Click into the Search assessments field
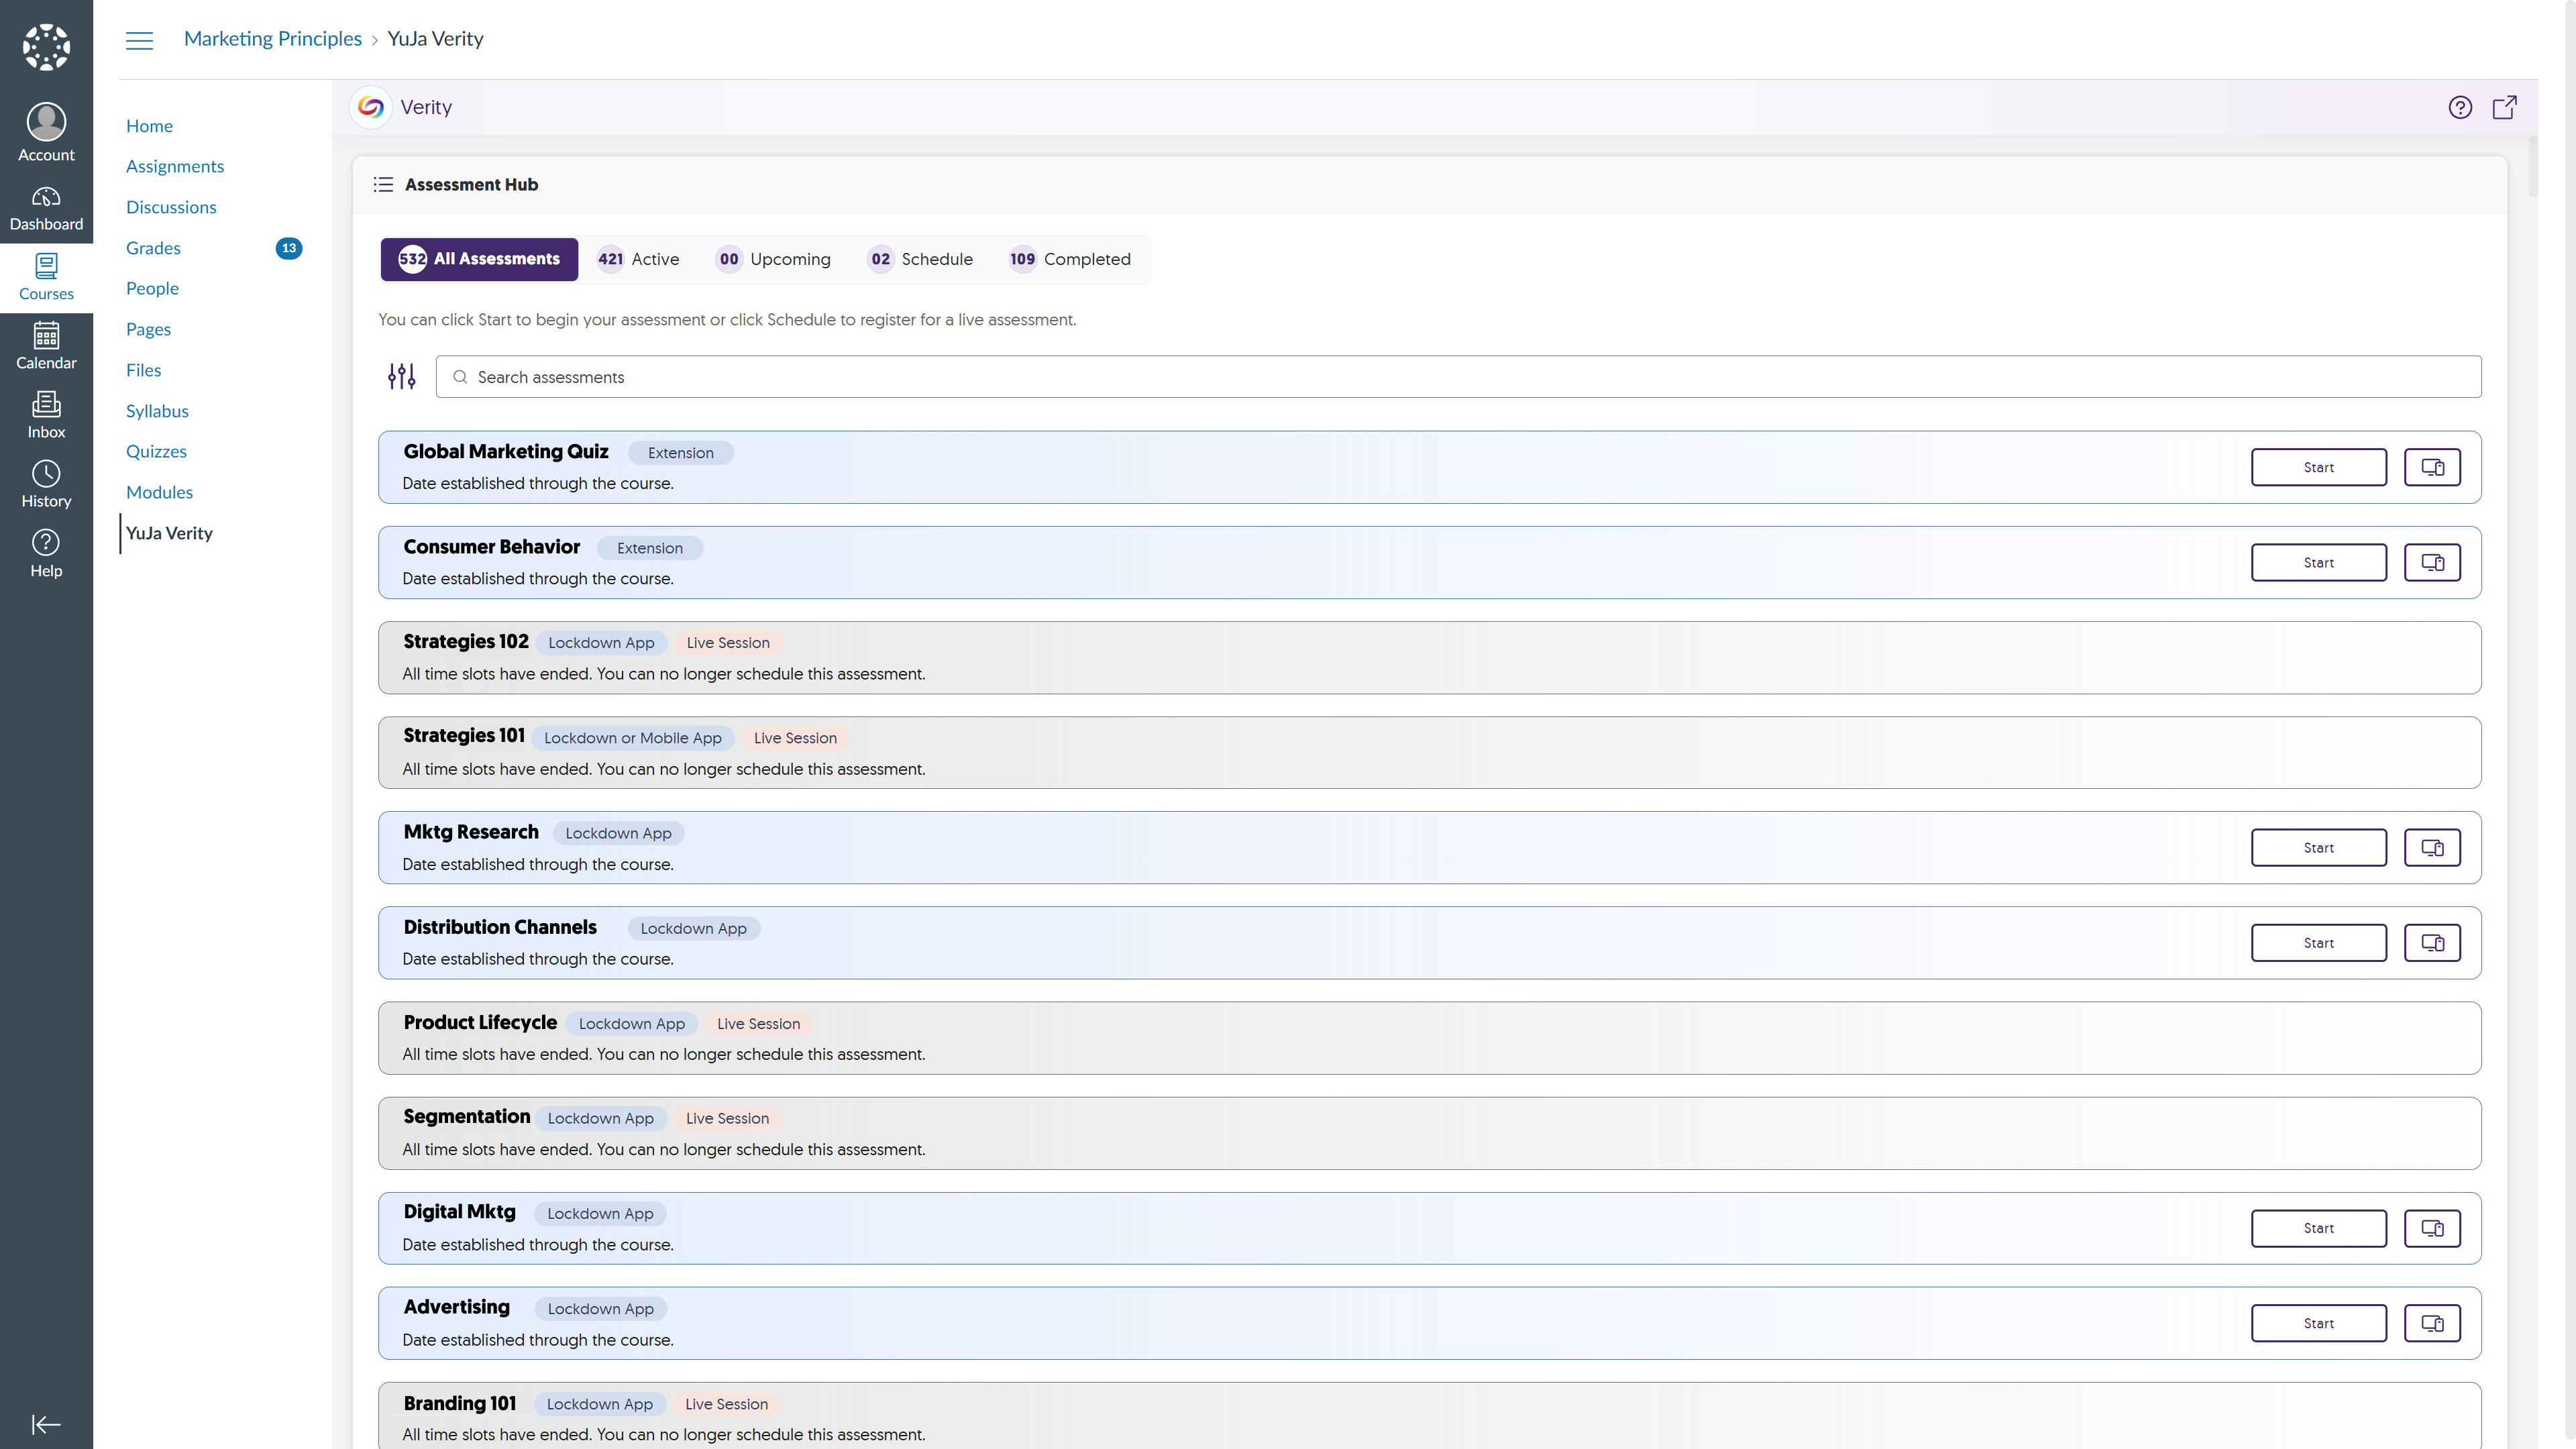This screenshot has width=2576, height=1449. tap(1458, 377)
